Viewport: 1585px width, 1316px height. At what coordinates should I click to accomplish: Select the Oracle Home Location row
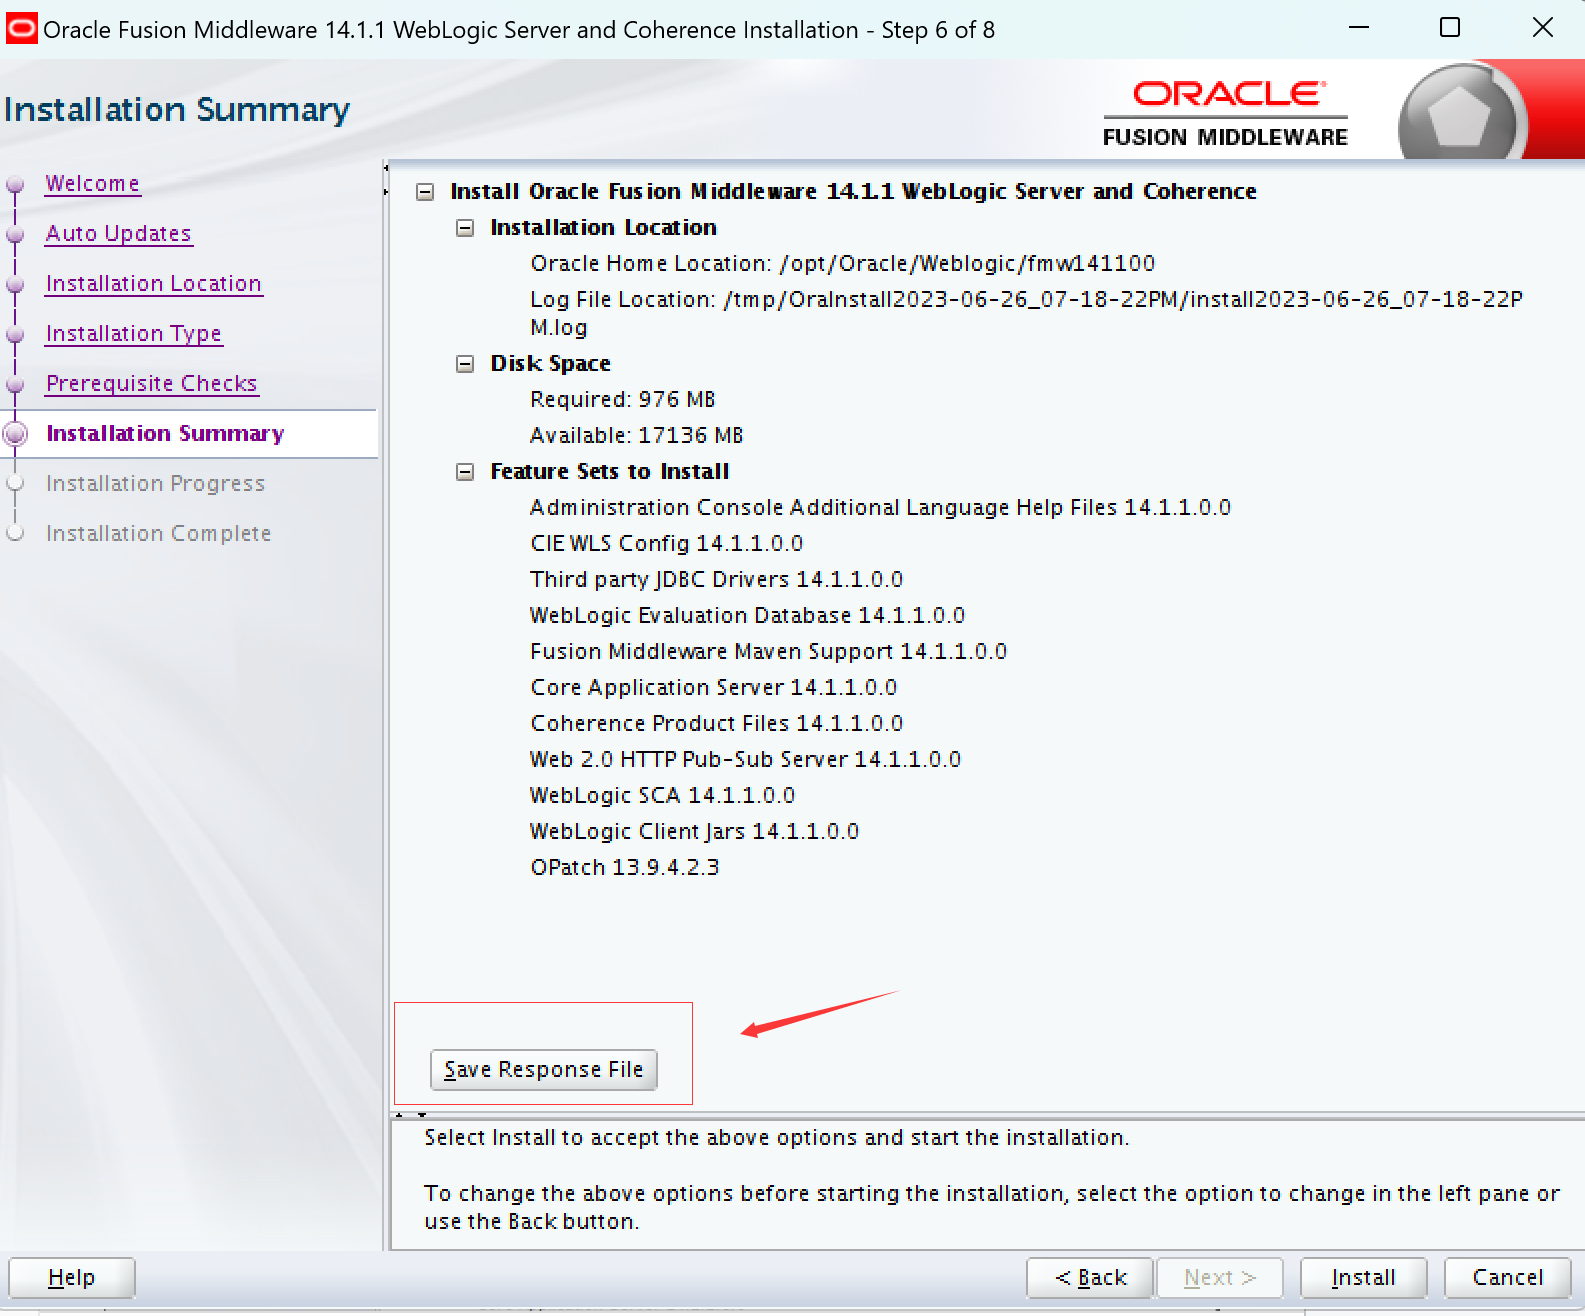click(x=843, y=264)
